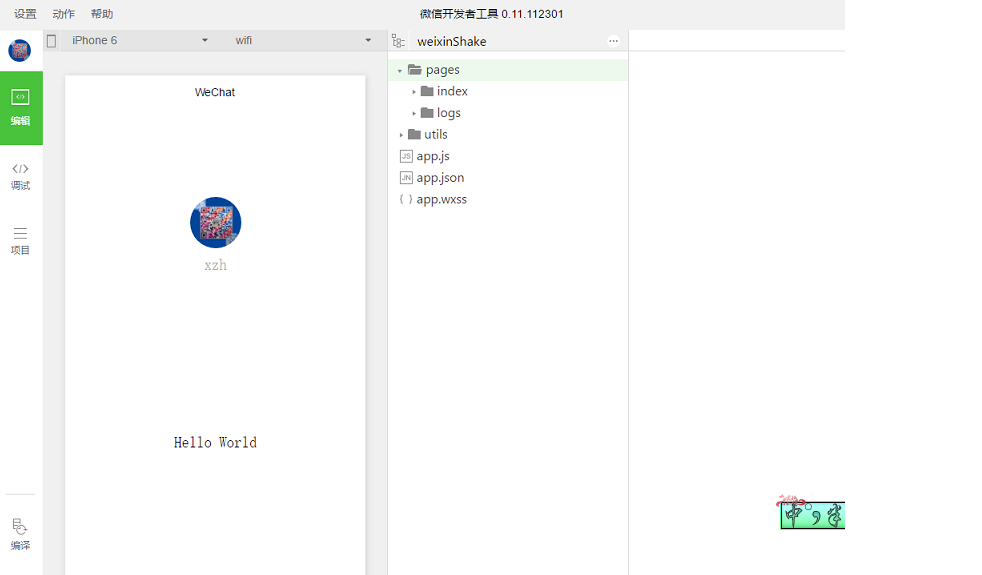
Task: Expand the index folder arrow
Action: pyautogui.click(x=414, y=92)
